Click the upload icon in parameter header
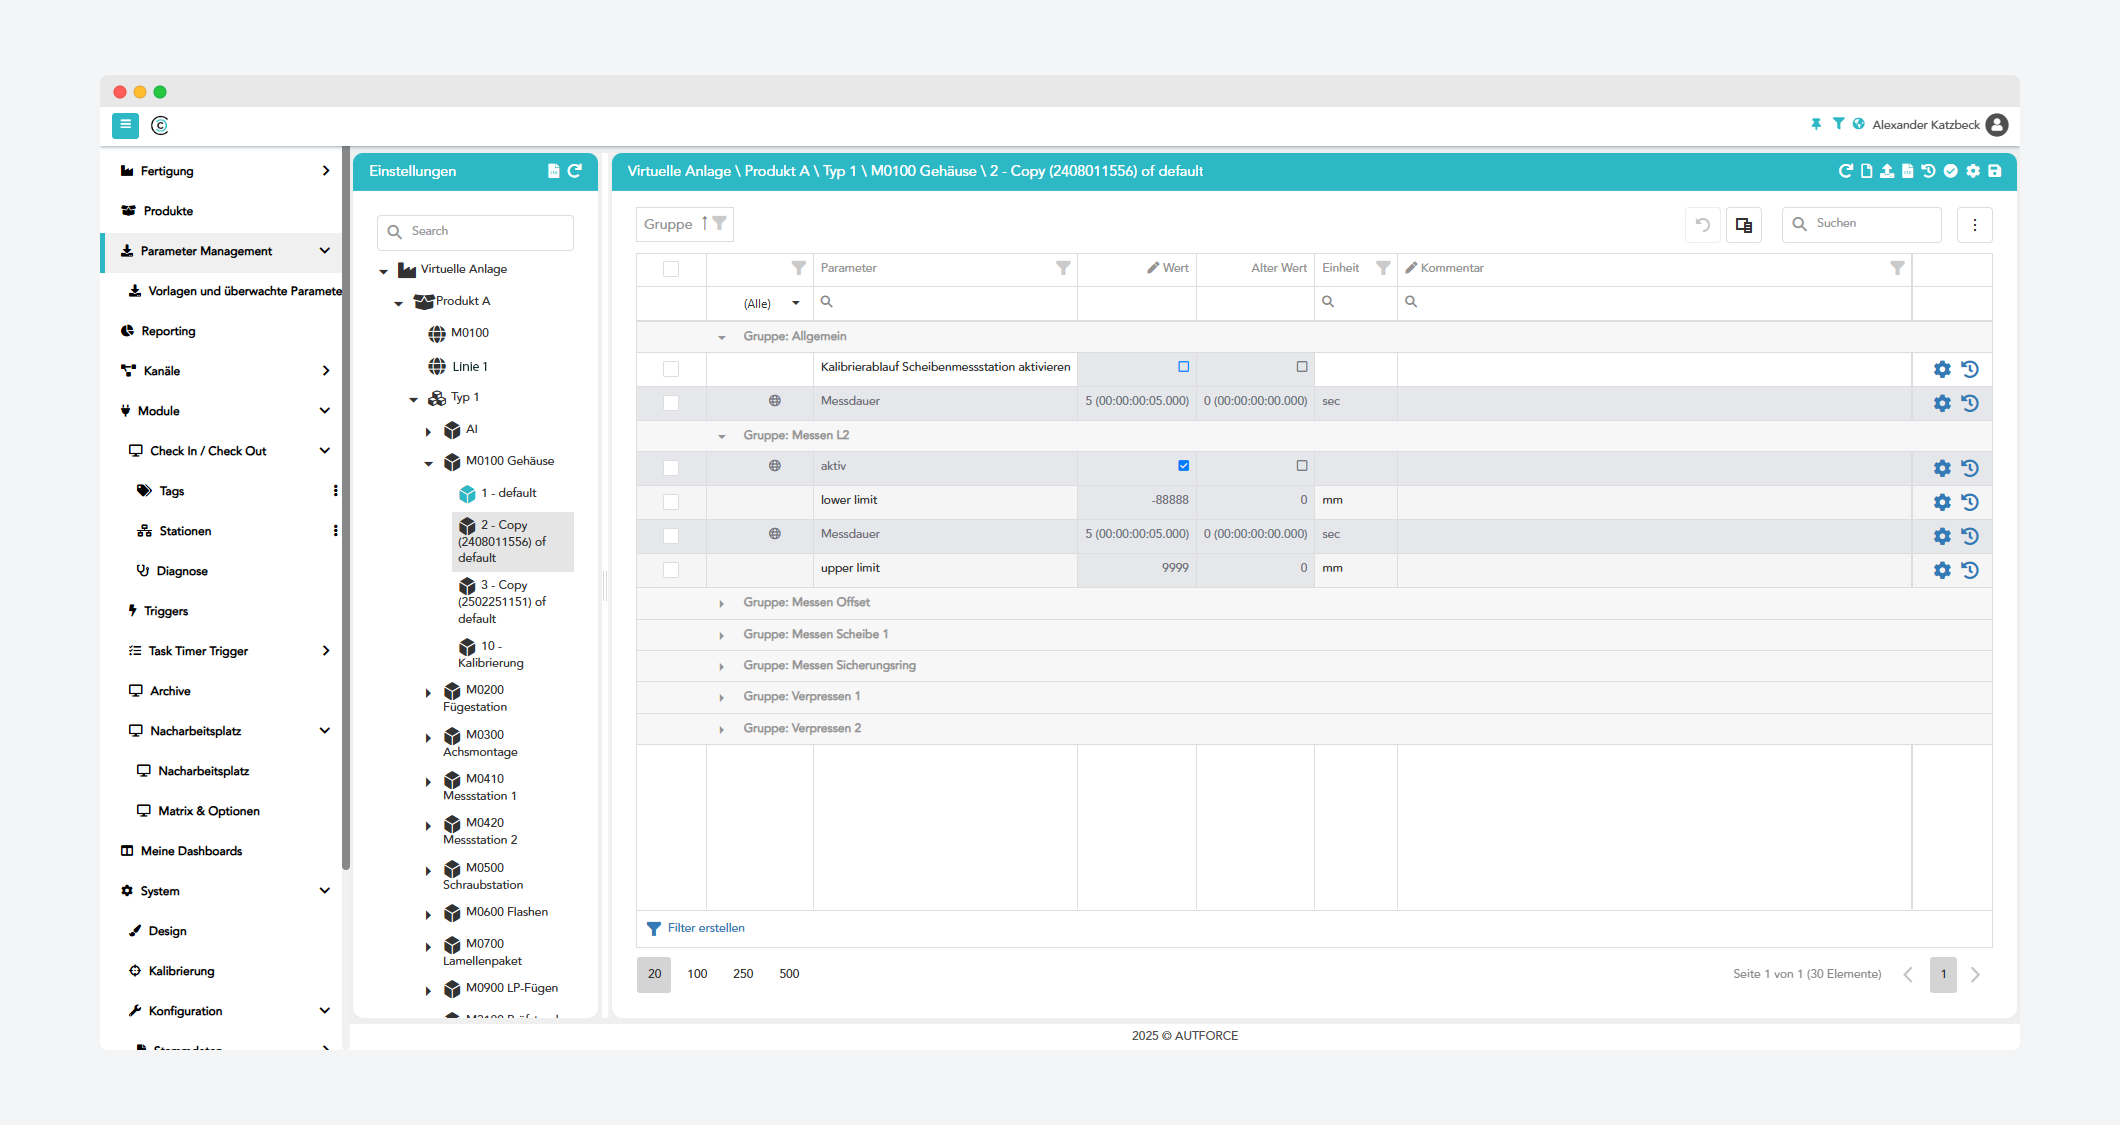 point(1887,171)
